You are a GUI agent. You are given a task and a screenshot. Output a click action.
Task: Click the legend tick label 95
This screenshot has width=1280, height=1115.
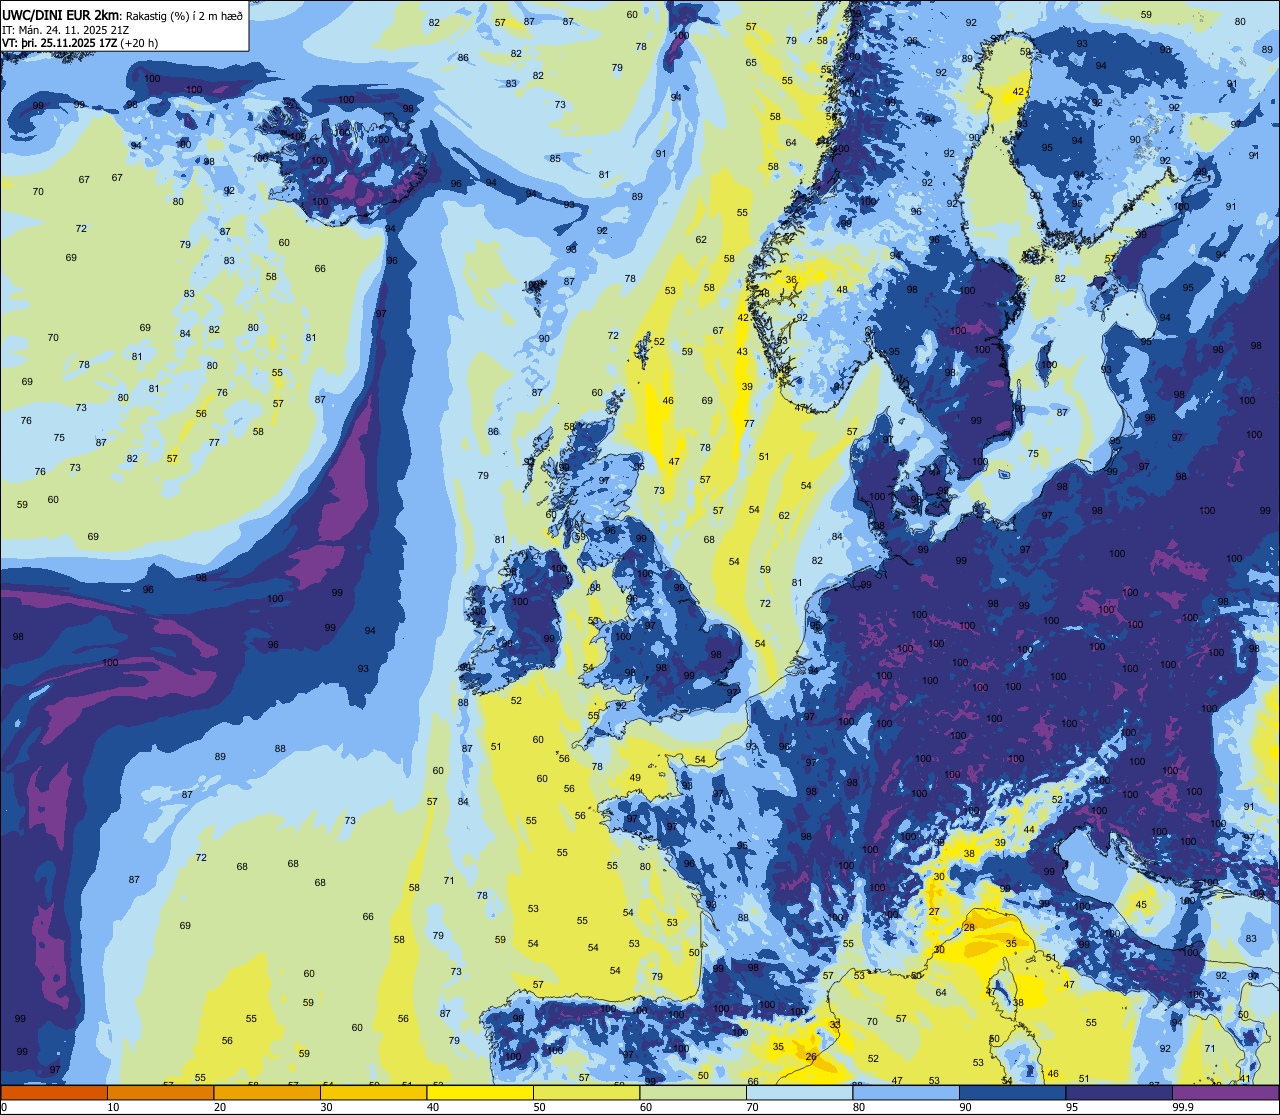click(x=1072, y=1107)
